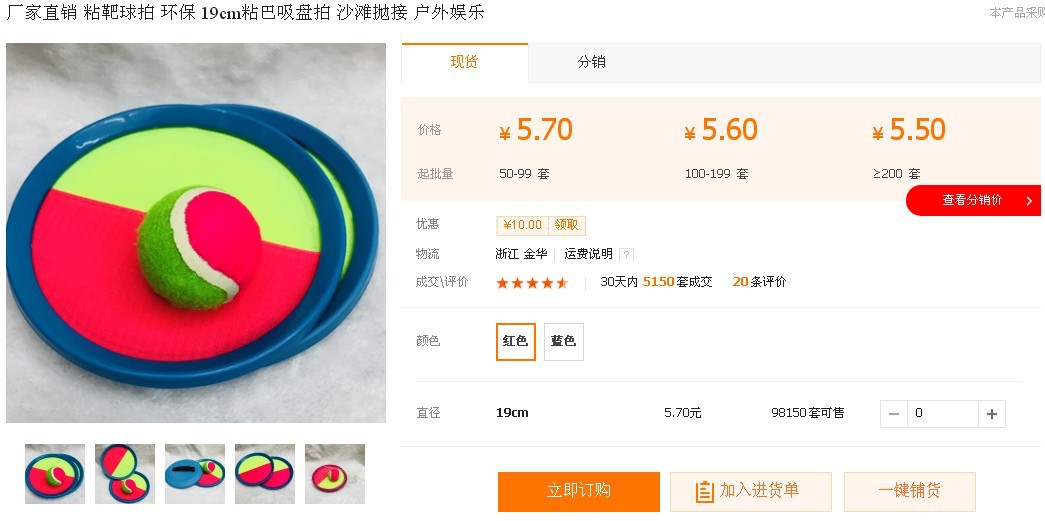Click the quantity input field
This screenshot has width=1045, height=521.
942,414
